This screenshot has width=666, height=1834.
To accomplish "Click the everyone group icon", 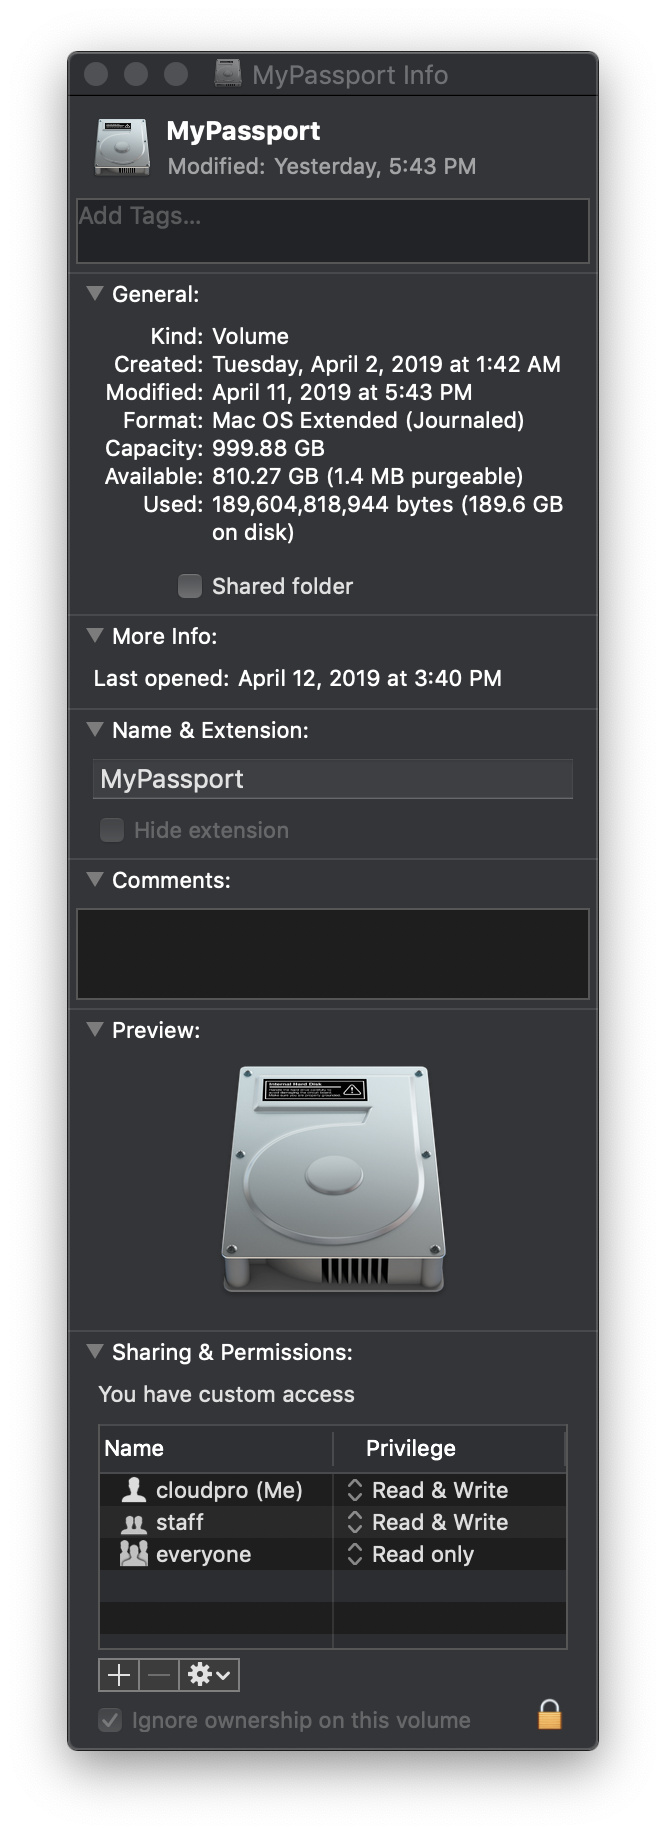I will 133,1553.
